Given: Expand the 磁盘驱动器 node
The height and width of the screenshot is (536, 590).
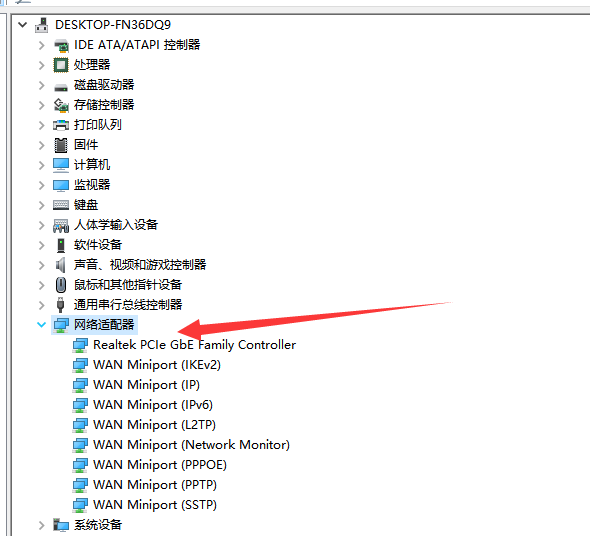Looking at the screenshot, I should tap(41, 85).
